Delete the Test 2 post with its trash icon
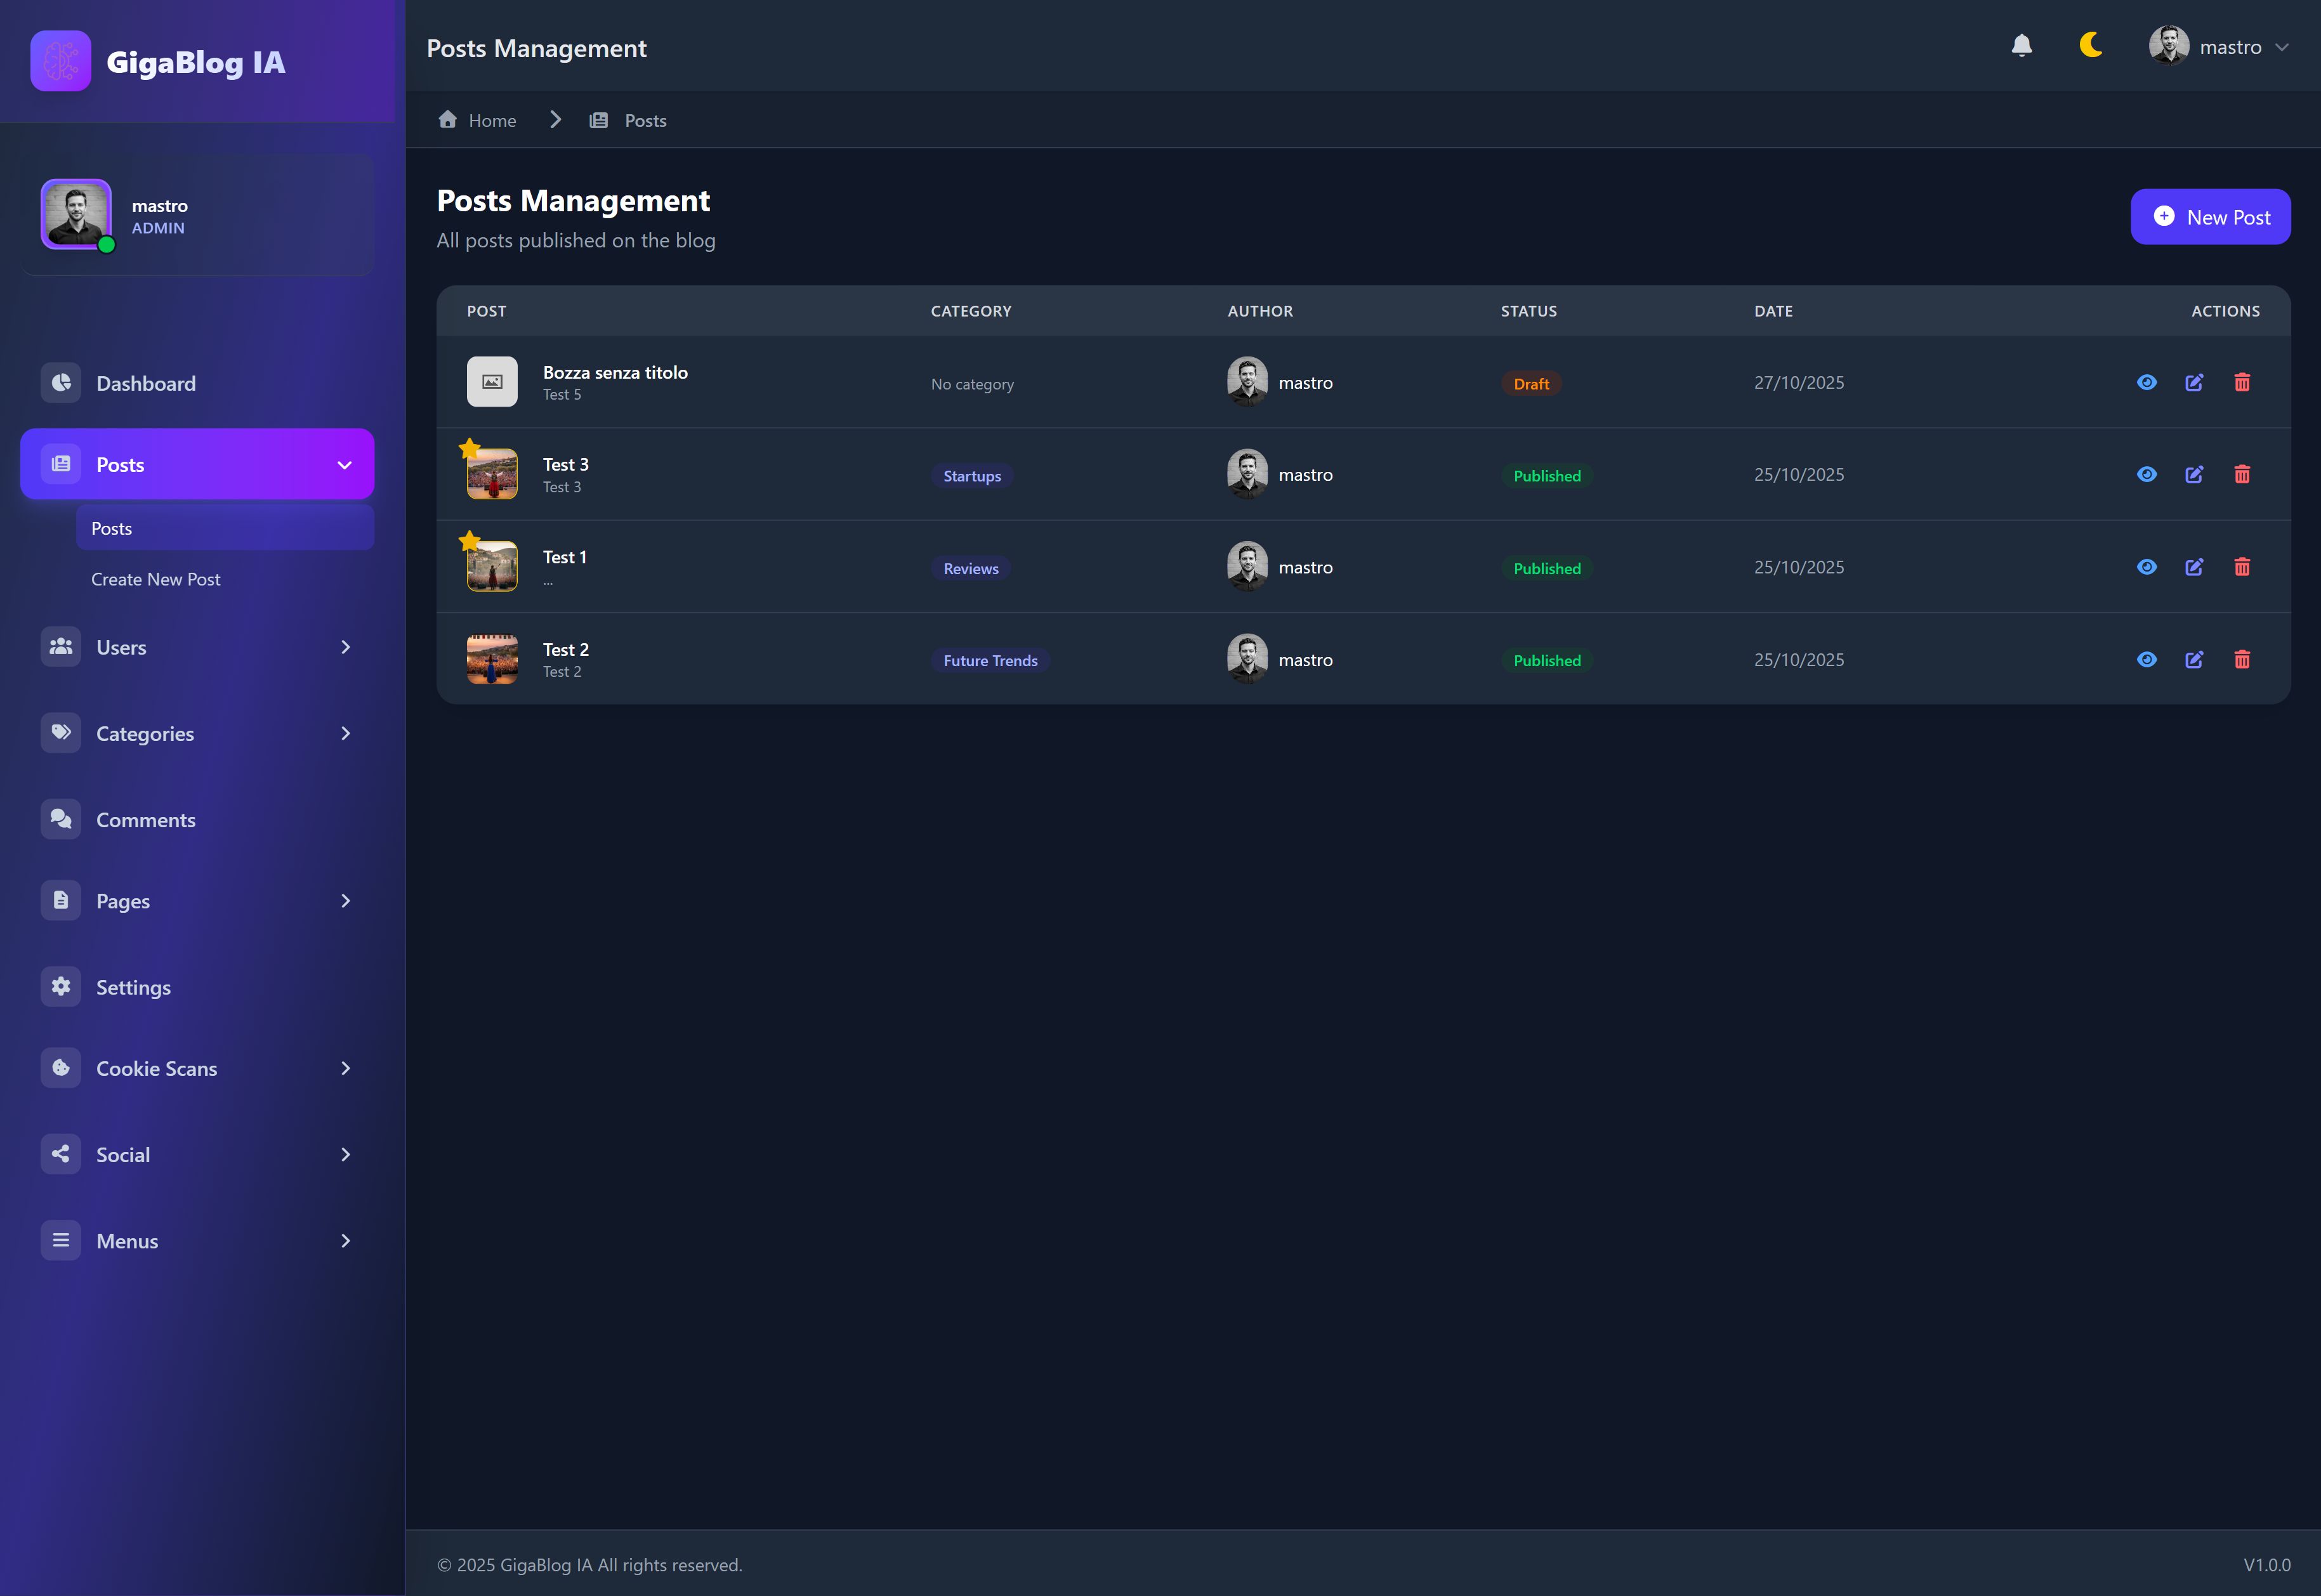This screenshot has width=2321, height=1596. (2242, 660)
